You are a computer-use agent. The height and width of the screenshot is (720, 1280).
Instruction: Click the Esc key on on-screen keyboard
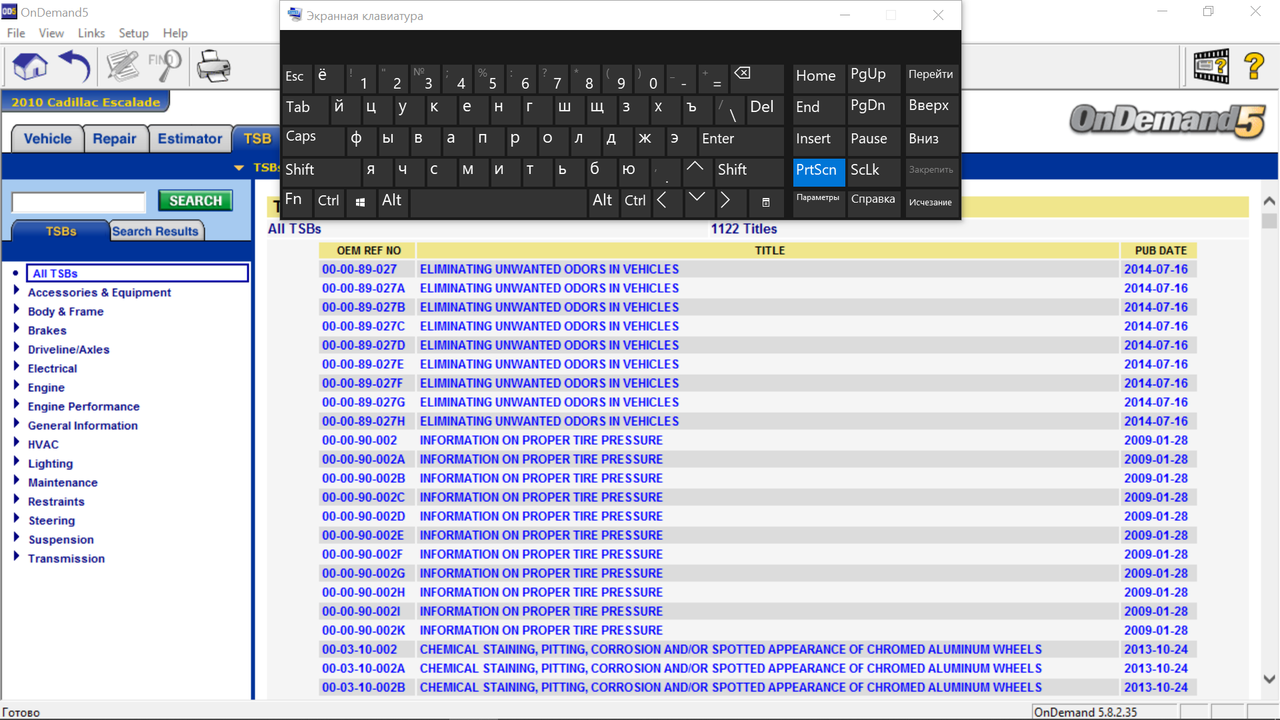(295, 77)
